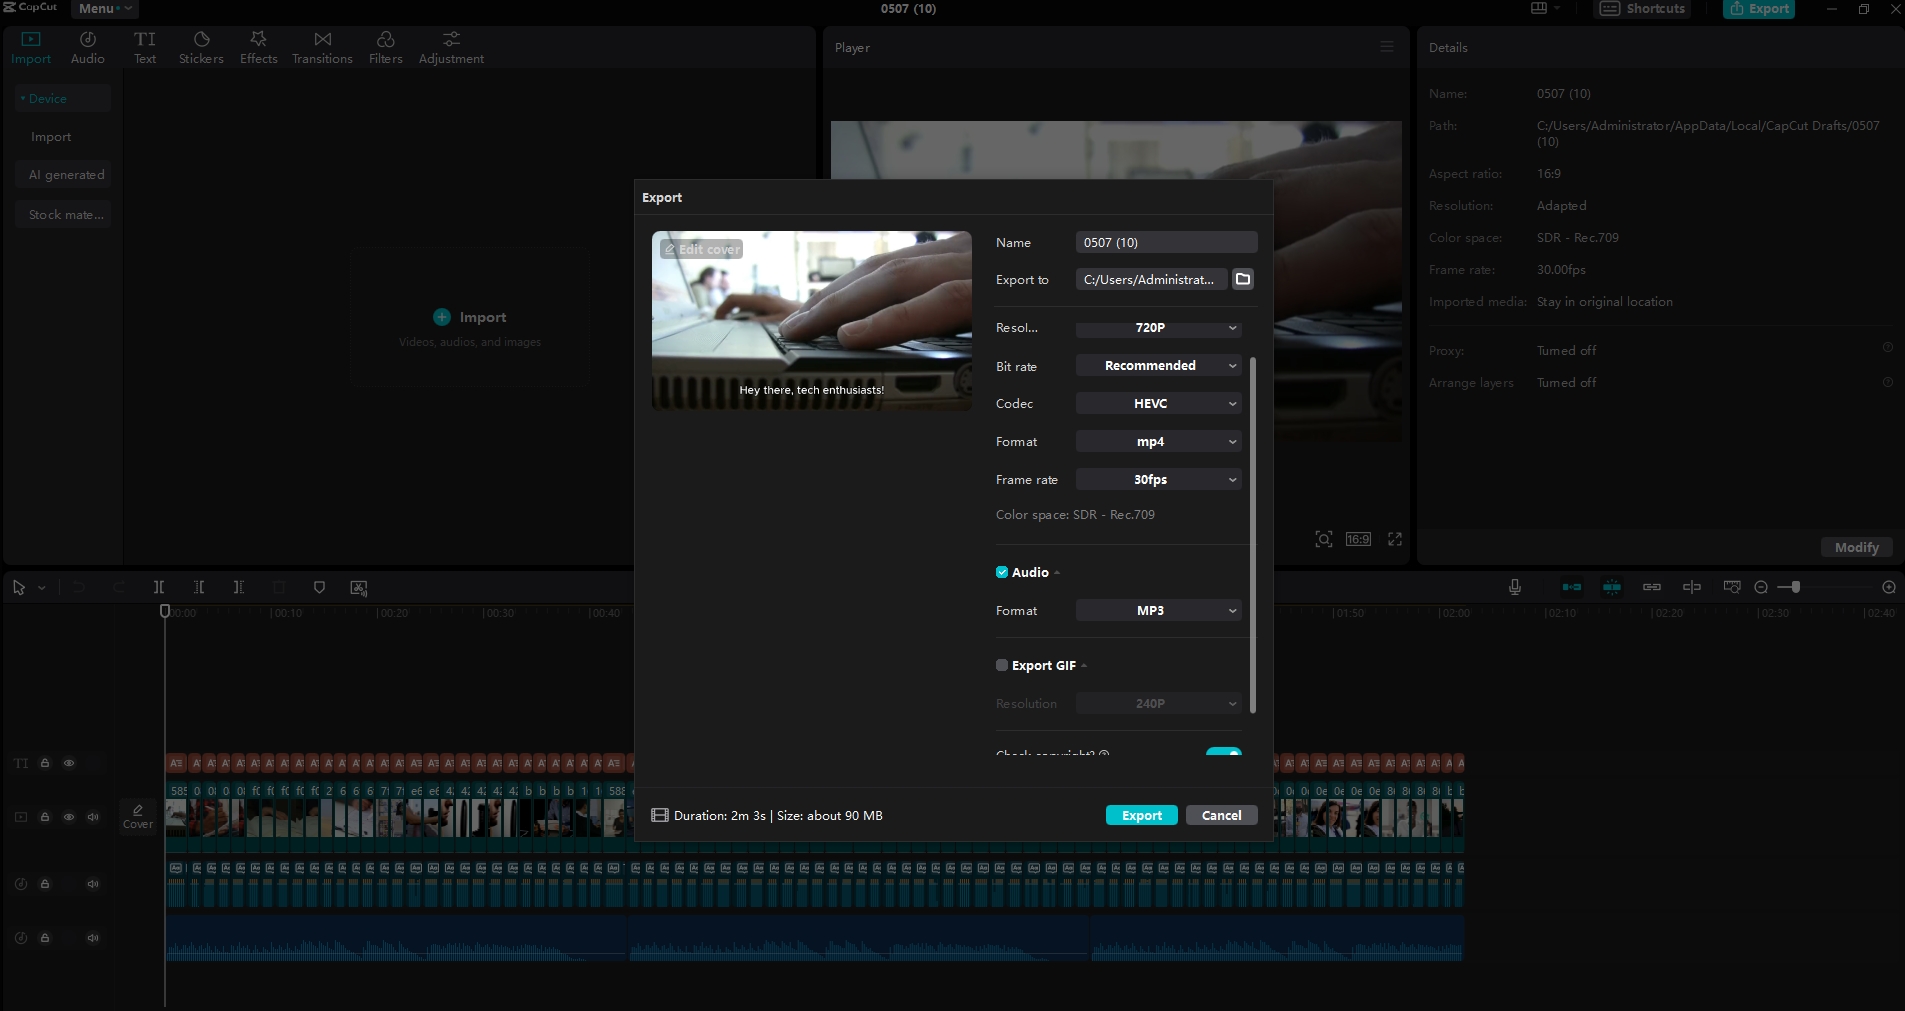Open the audio Format dropdown showing MP3
Screen dimensions: 1905x1011
tap(1157, 610)
